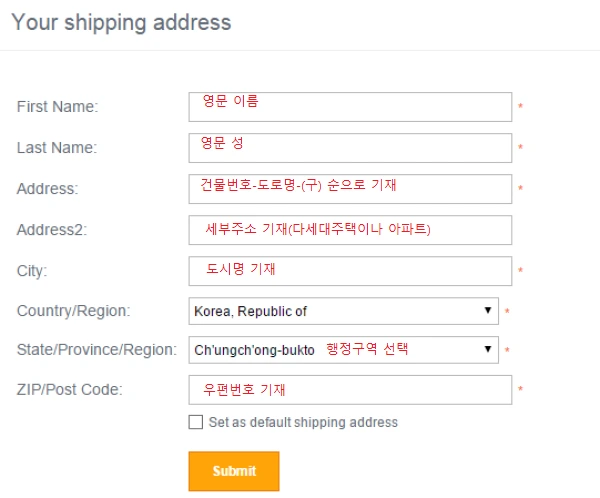Viewport: 600px width, 498px height.
Task: Click the 'Country/Region:' label
Action: tap(73, 311)
